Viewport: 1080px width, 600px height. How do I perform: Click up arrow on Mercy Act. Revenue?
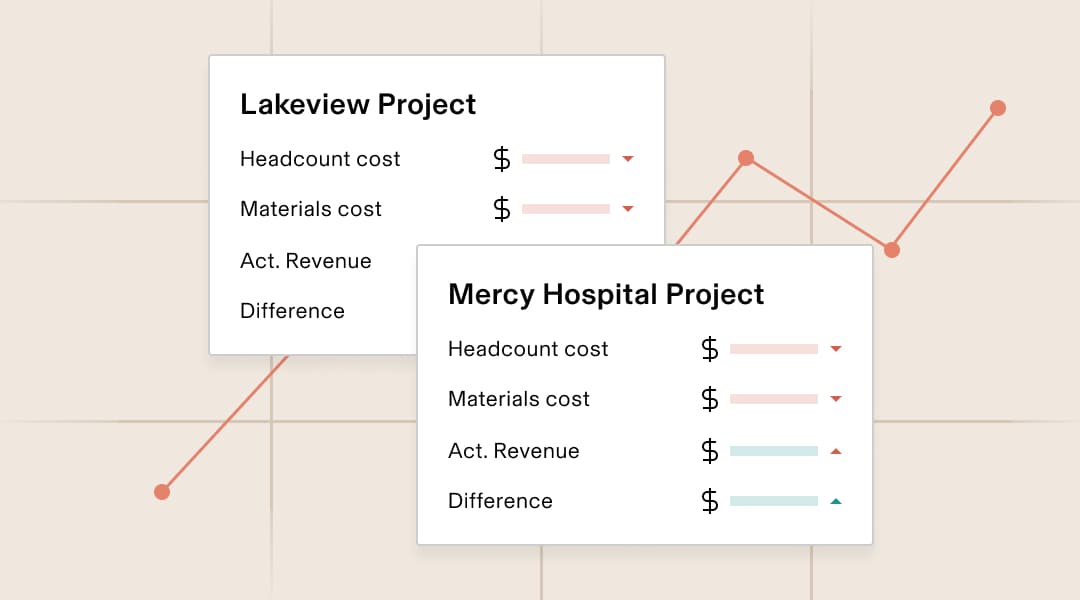pyautogui.click(x=837, y=451)
